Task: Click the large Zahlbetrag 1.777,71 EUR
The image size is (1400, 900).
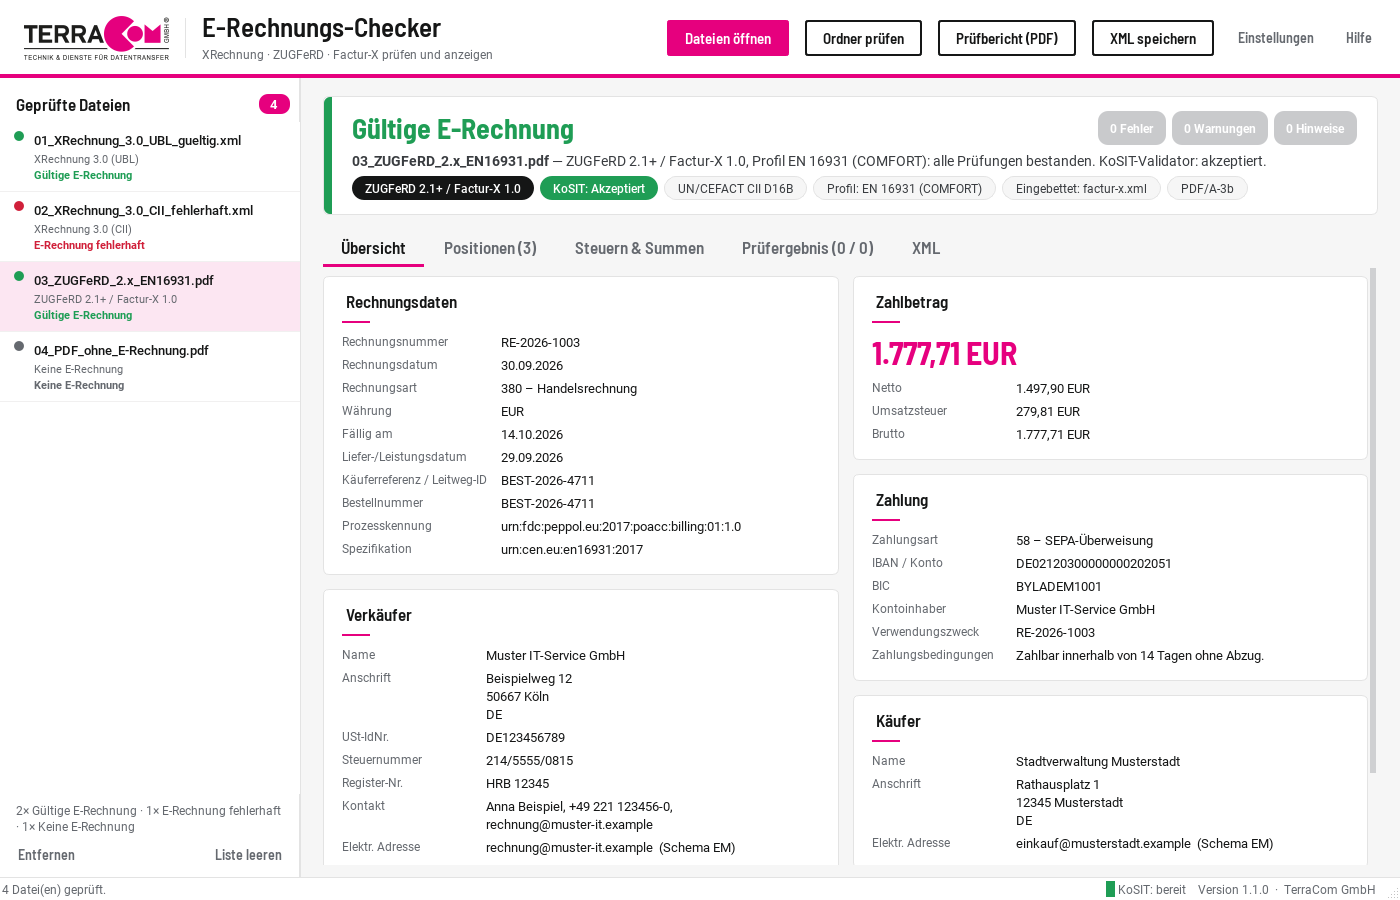Action: (944, 354)
